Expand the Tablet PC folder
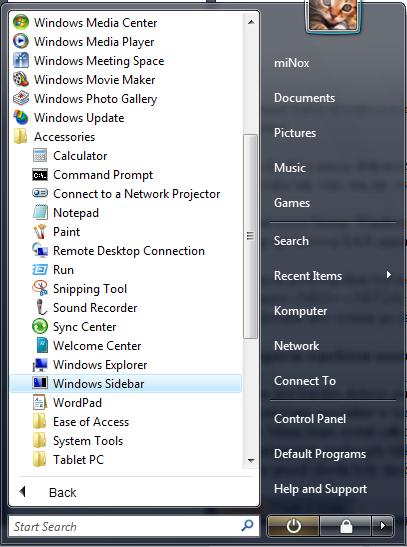 [x=68, y=459]
